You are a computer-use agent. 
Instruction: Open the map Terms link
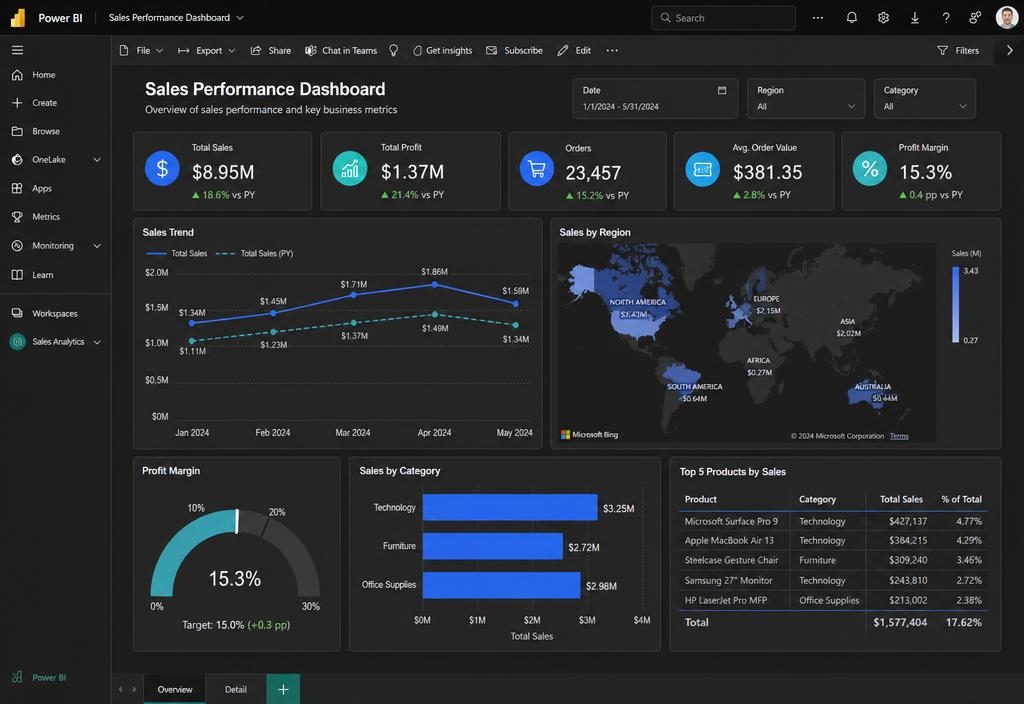[x=899, y=436]
